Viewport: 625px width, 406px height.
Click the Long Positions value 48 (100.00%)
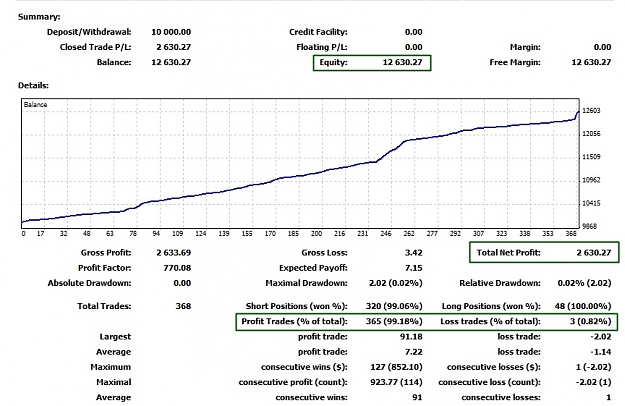coord(582,306)
